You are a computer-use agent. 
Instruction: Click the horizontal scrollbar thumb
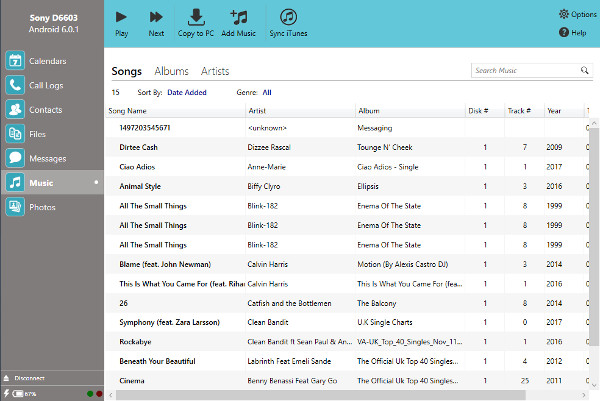[321, 395]
